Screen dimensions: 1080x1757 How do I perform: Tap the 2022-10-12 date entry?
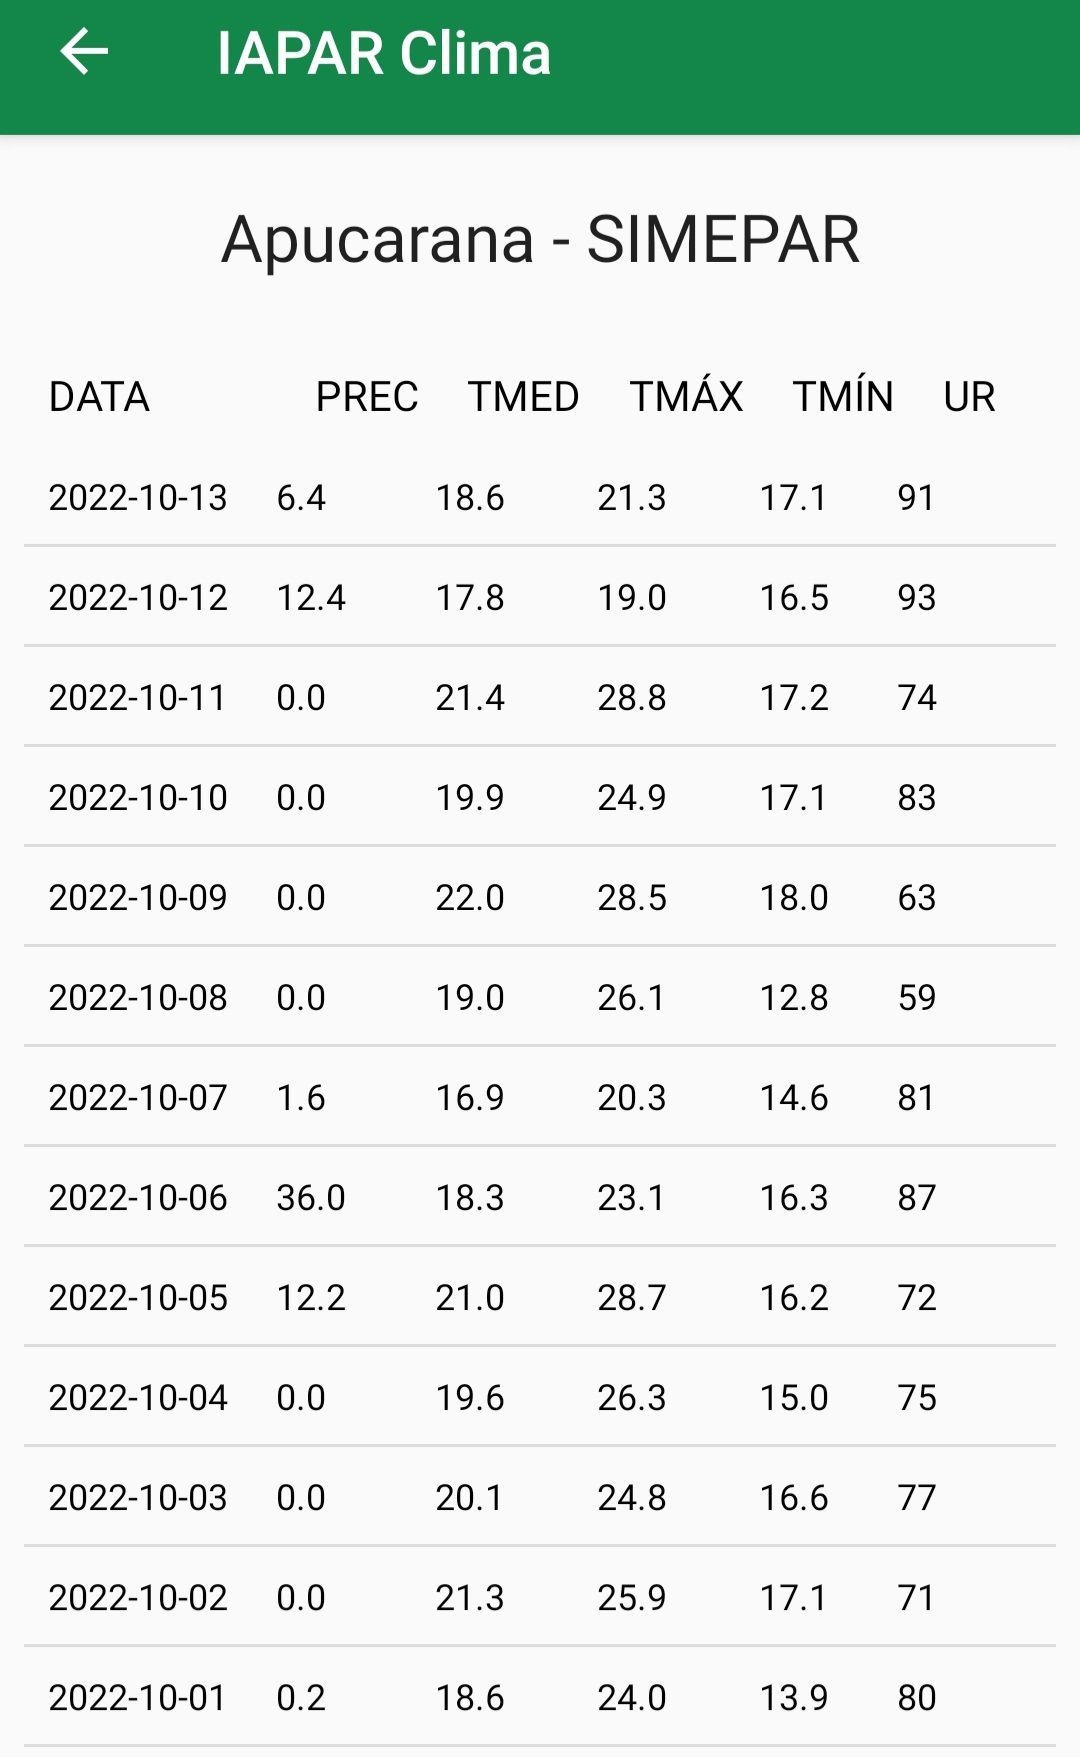click(x=138, y=598)
